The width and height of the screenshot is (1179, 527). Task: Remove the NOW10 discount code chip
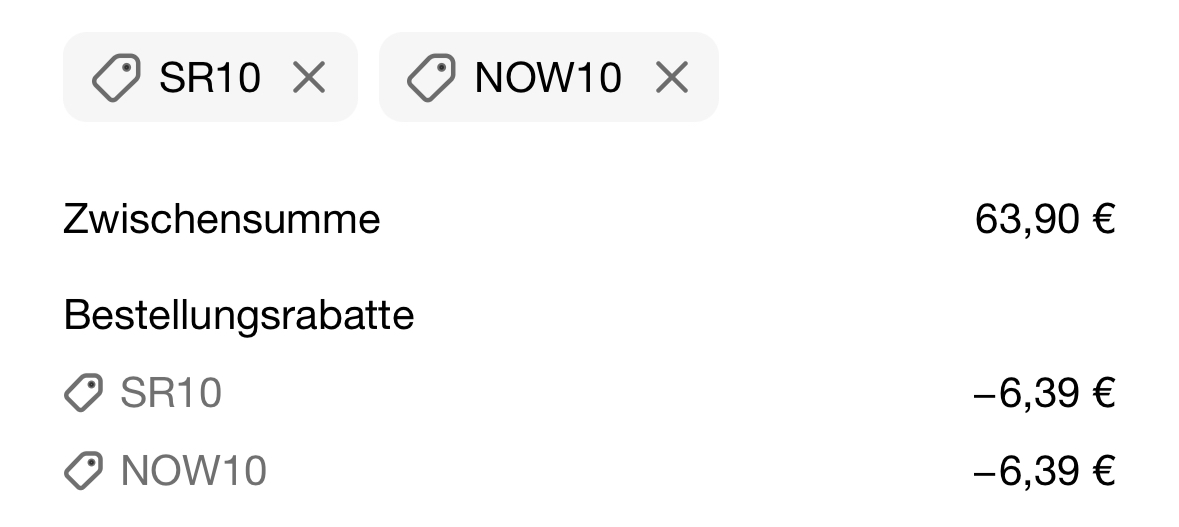click(671, 77)
